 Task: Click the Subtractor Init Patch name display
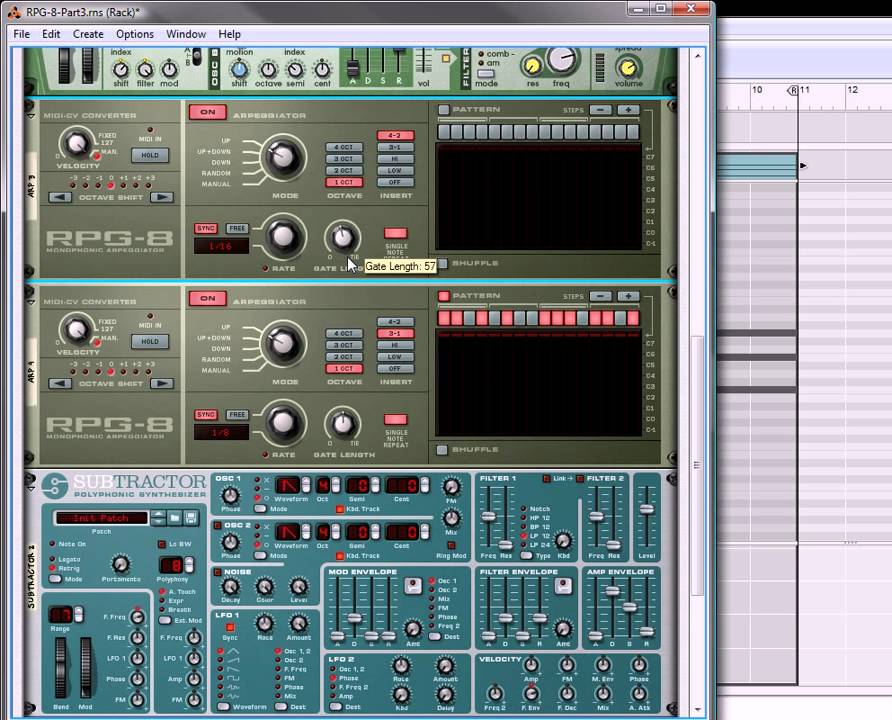click(x=102, y=518)
